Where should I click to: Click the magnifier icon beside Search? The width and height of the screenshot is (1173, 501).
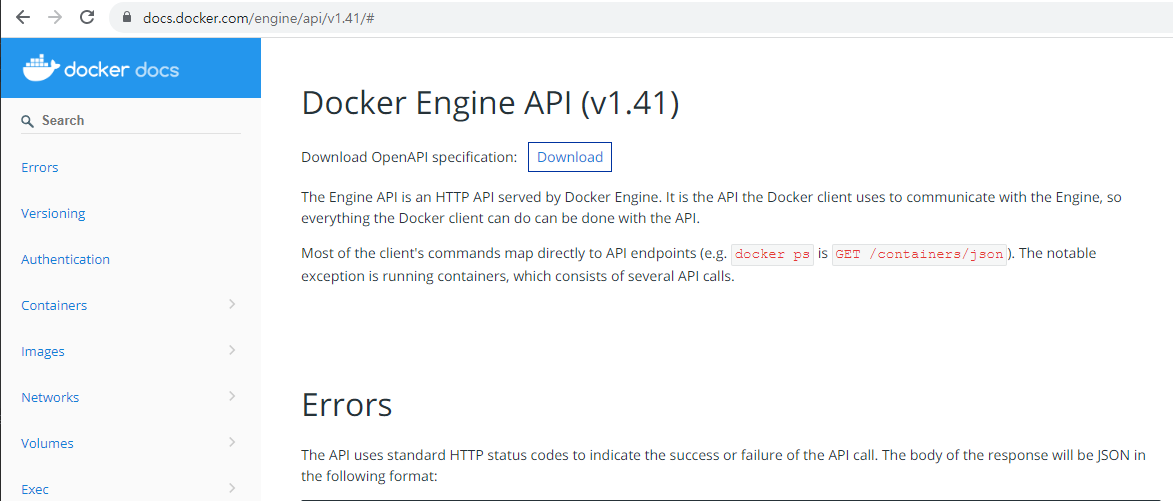[28, 121]
